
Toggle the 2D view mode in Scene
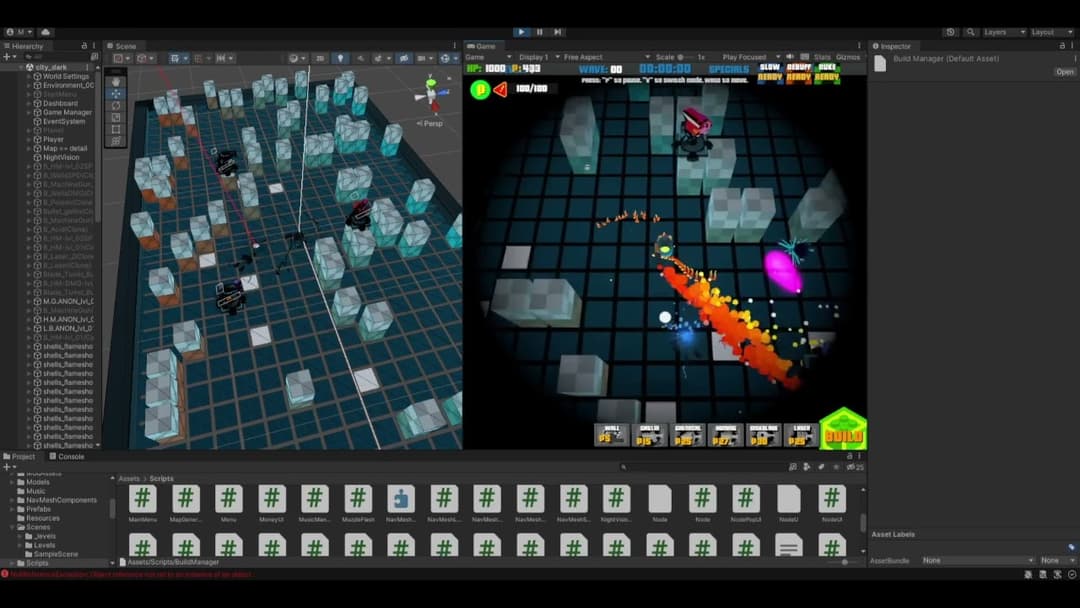click(x=320, y=58)
